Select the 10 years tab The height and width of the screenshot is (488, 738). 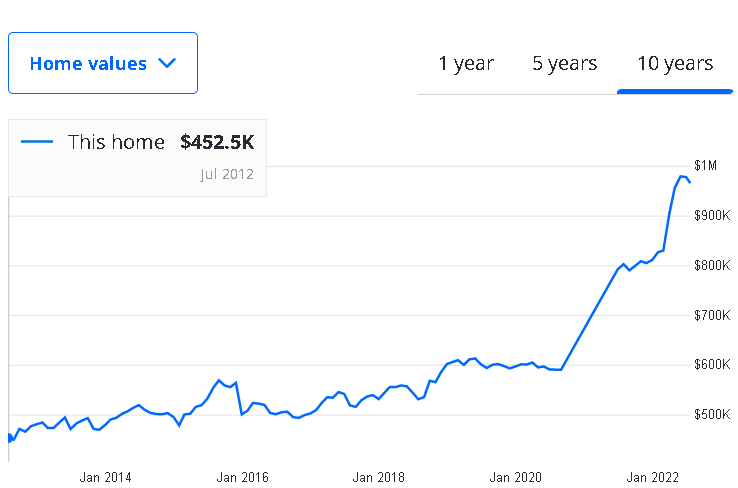675,64
